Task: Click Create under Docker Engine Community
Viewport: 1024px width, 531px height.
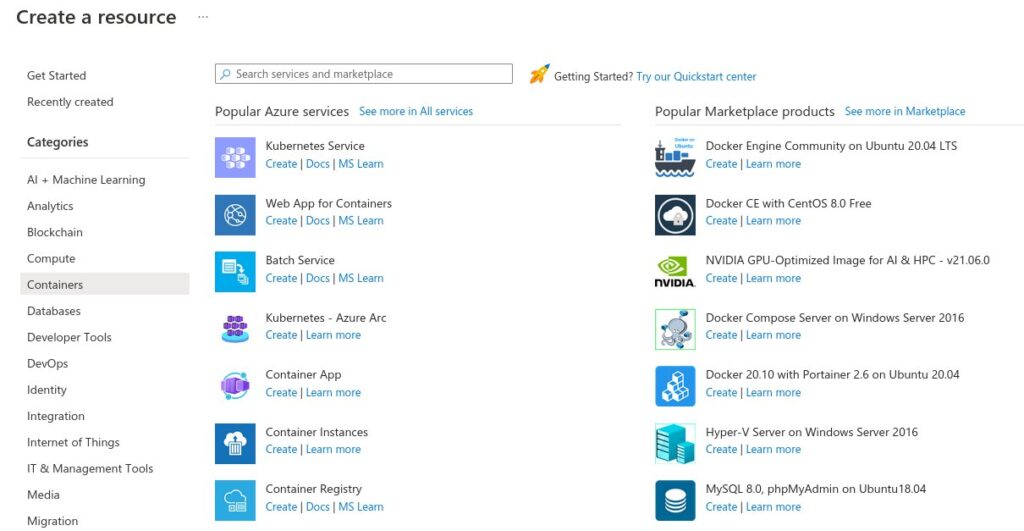Action: click(x=722, y=164)
